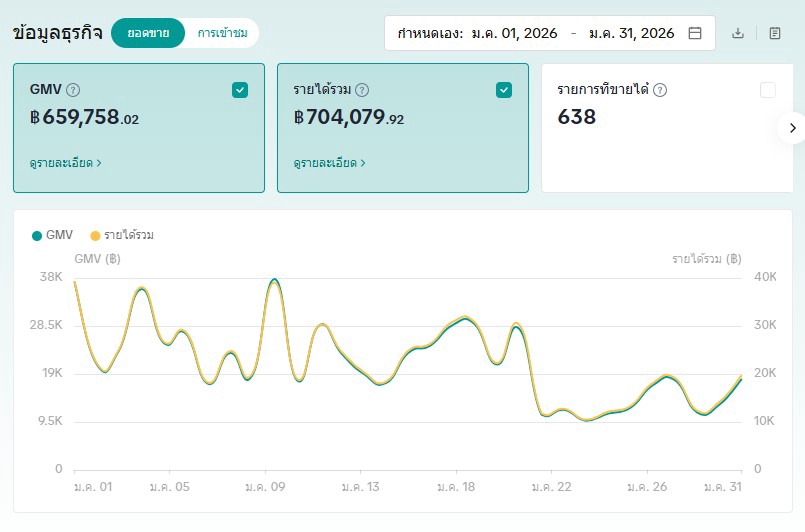Click help icon next to GMV
Image resolution: width=805 pixels, height=532 pixels.
(73, 90)
